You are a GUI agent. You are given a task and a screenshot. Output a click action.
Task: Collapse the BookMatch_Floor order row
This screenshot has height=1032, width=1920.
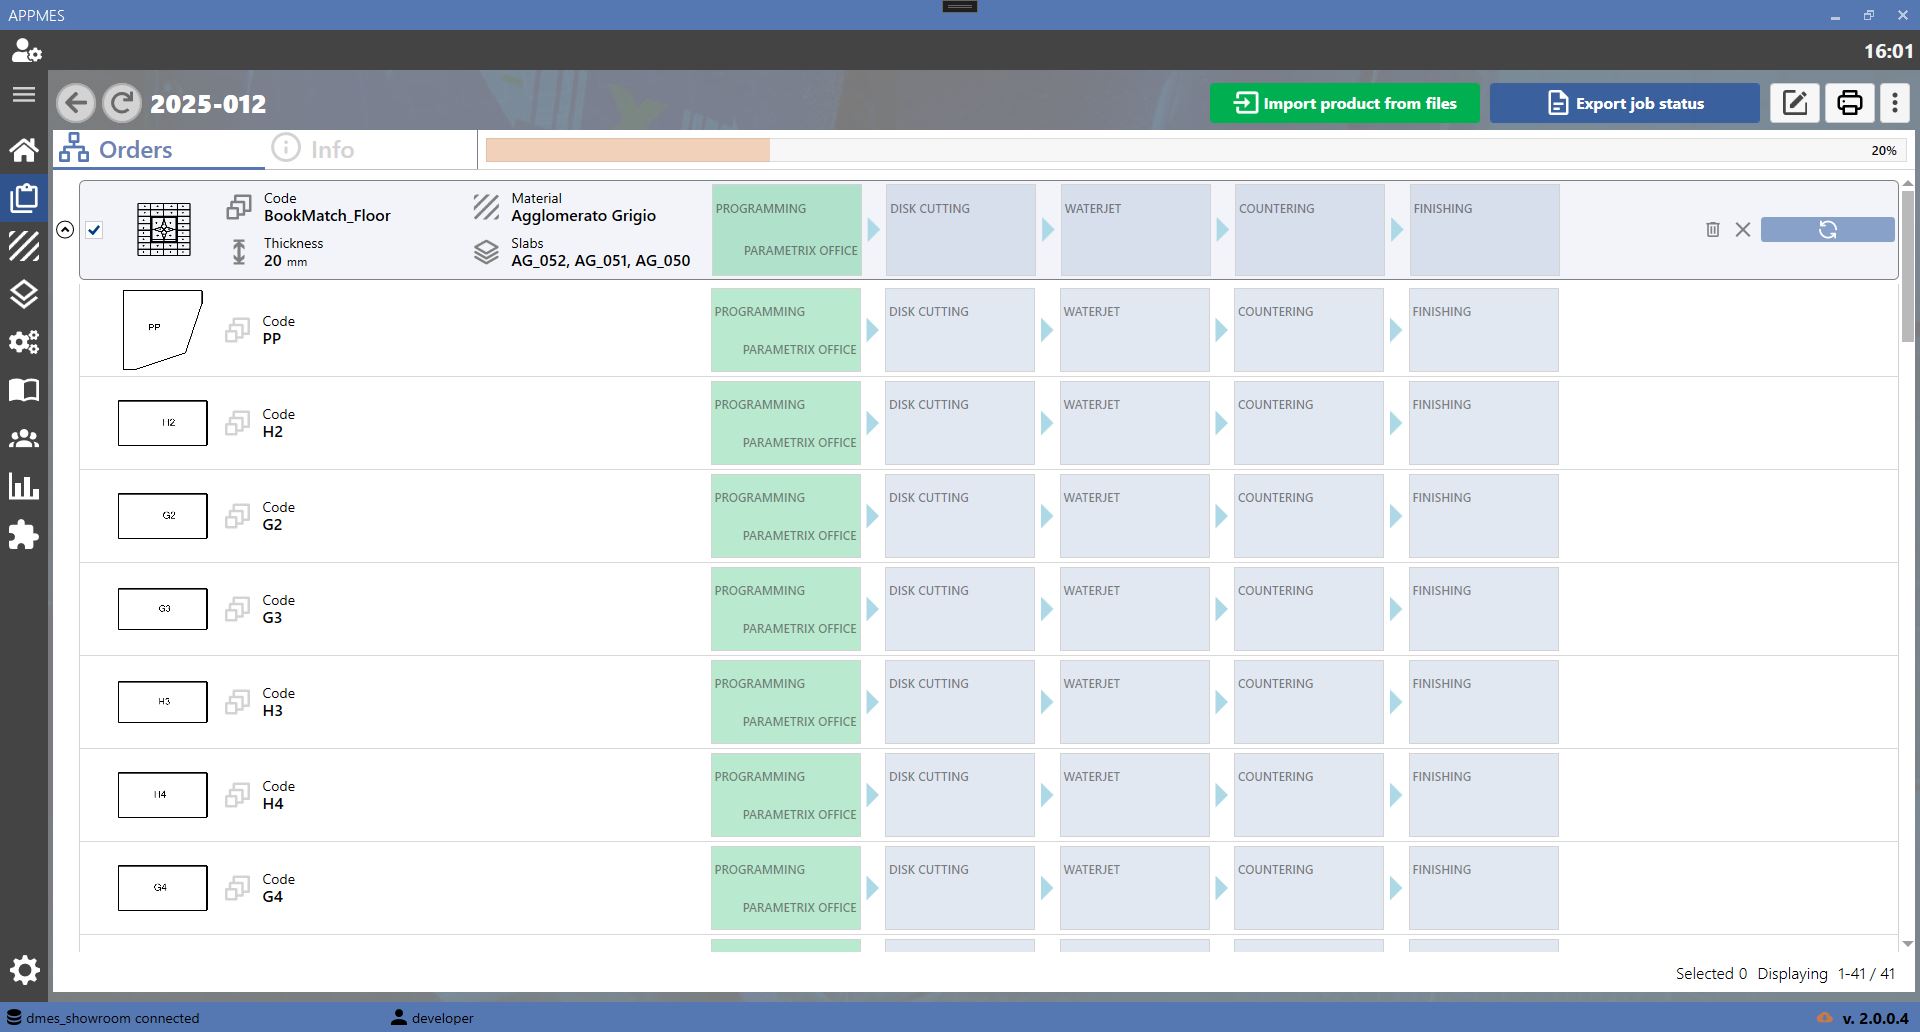pos(65,230)
